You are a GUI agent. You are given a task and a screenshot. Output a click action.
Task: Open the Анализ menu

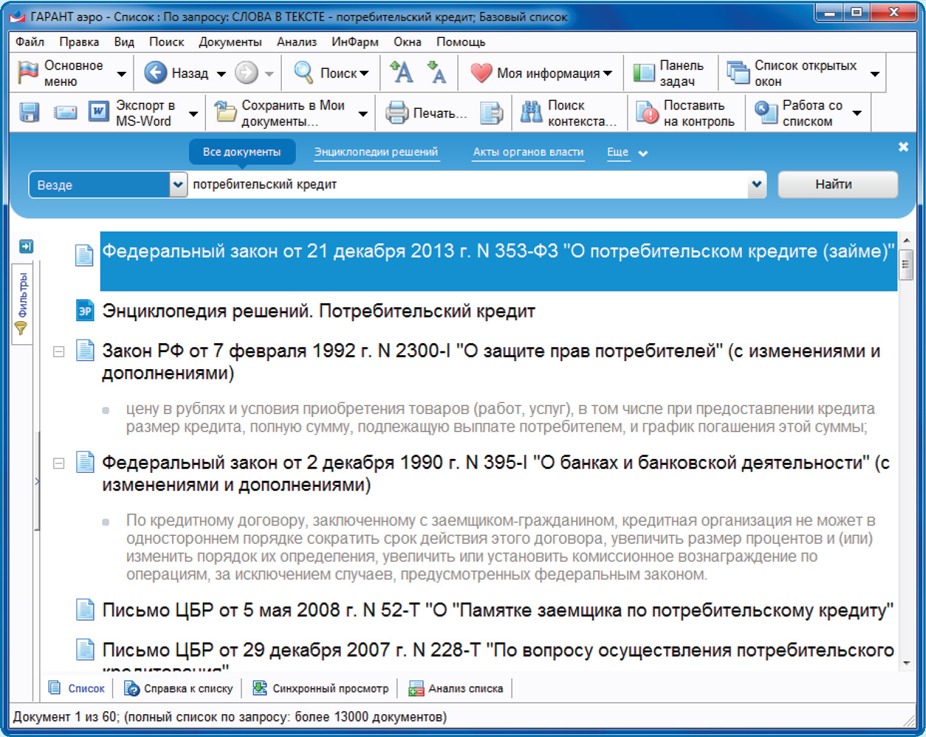pyautogui.click(x=296, y=42)
